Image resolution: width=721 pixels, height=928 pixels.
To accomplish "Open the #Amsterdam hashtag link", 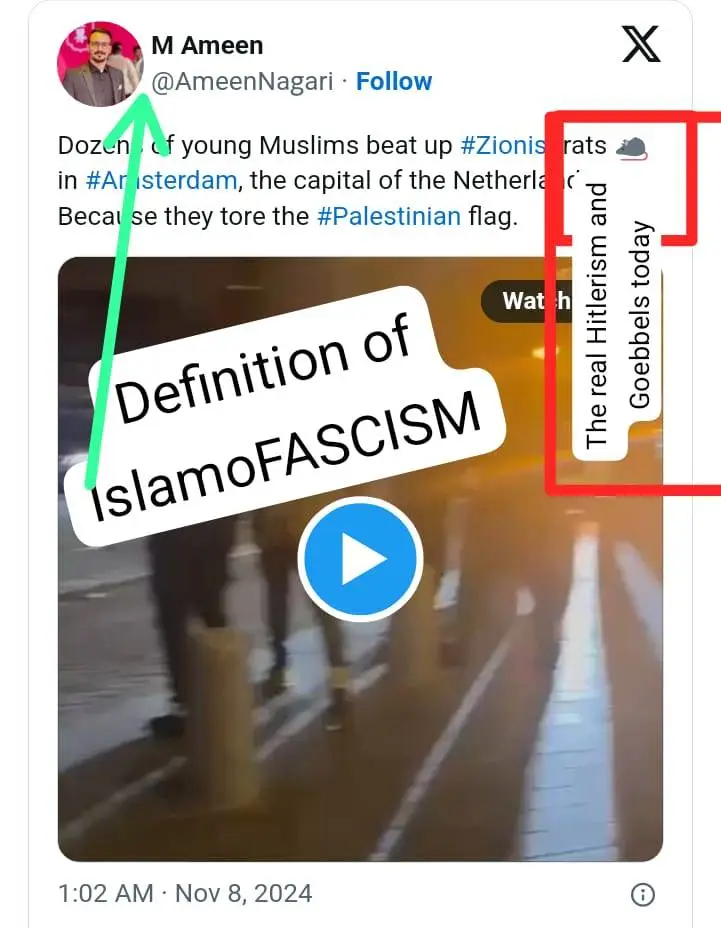I will [162, 181].
